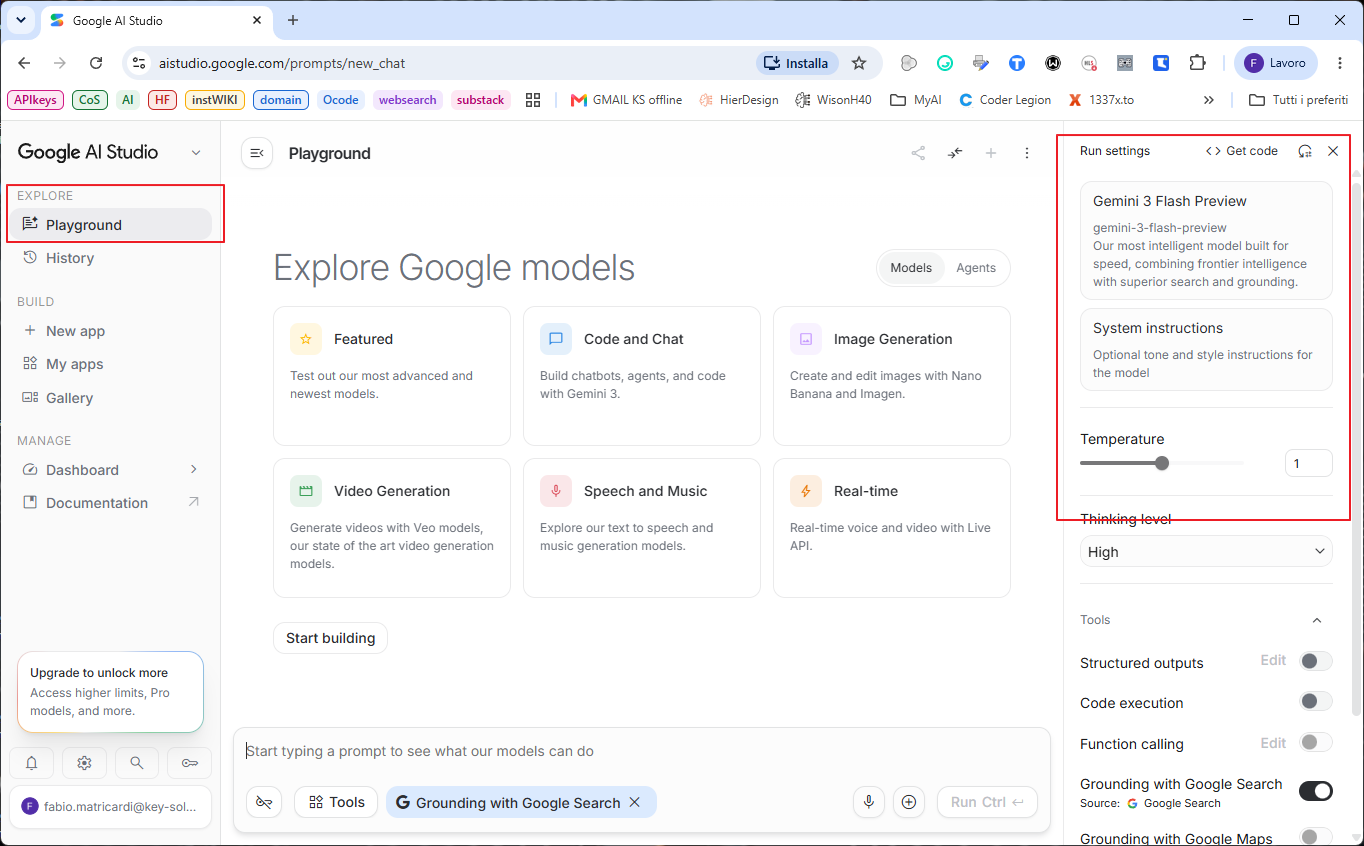This screenshot has height=846, width=1364.
Task: Click the Run Ctrl button
Action: (x=987, y=802)
